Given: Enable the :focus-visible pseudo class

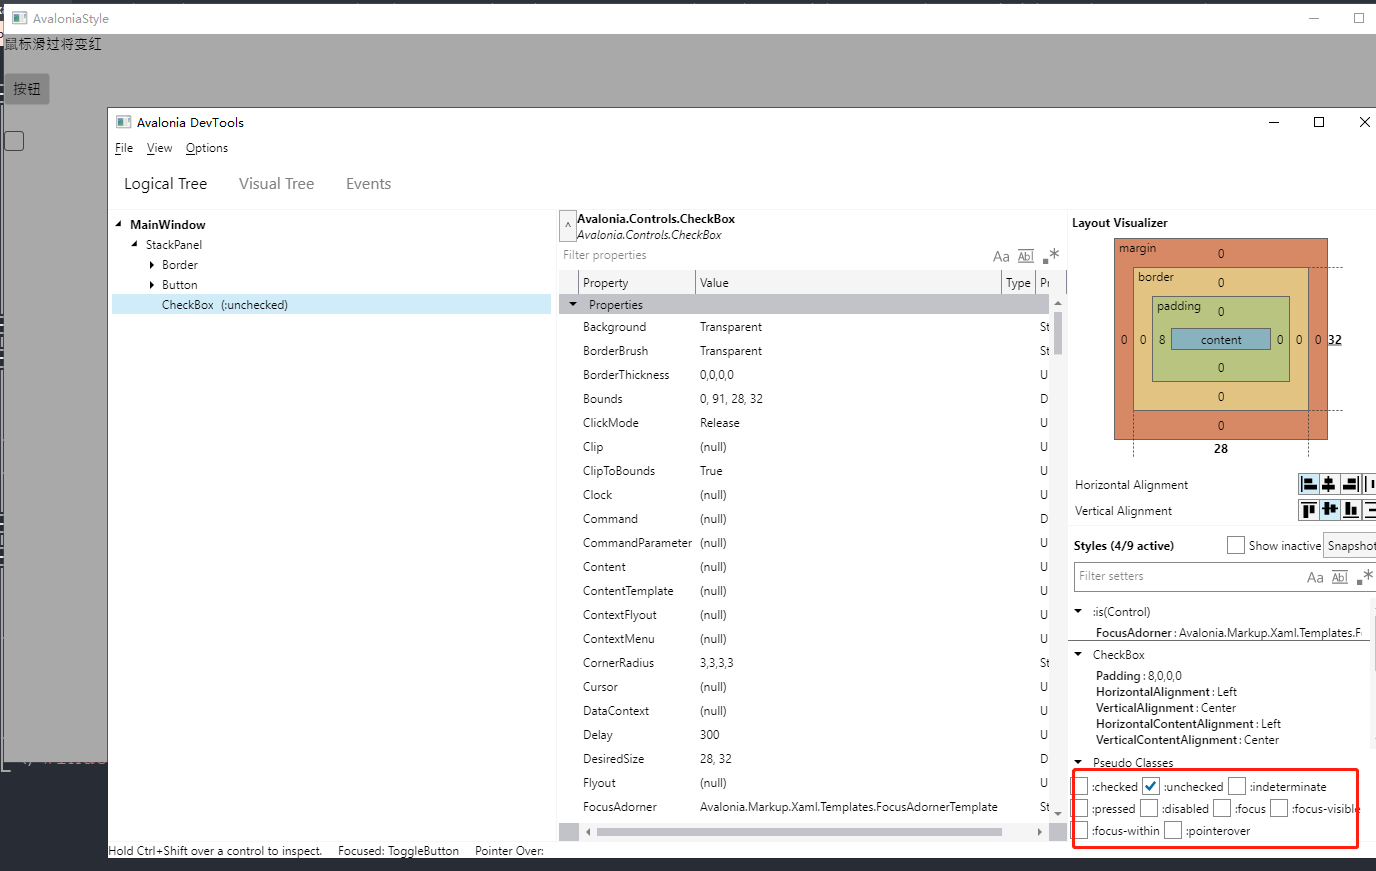Looking at the screenshot, I should point(1279,808).
